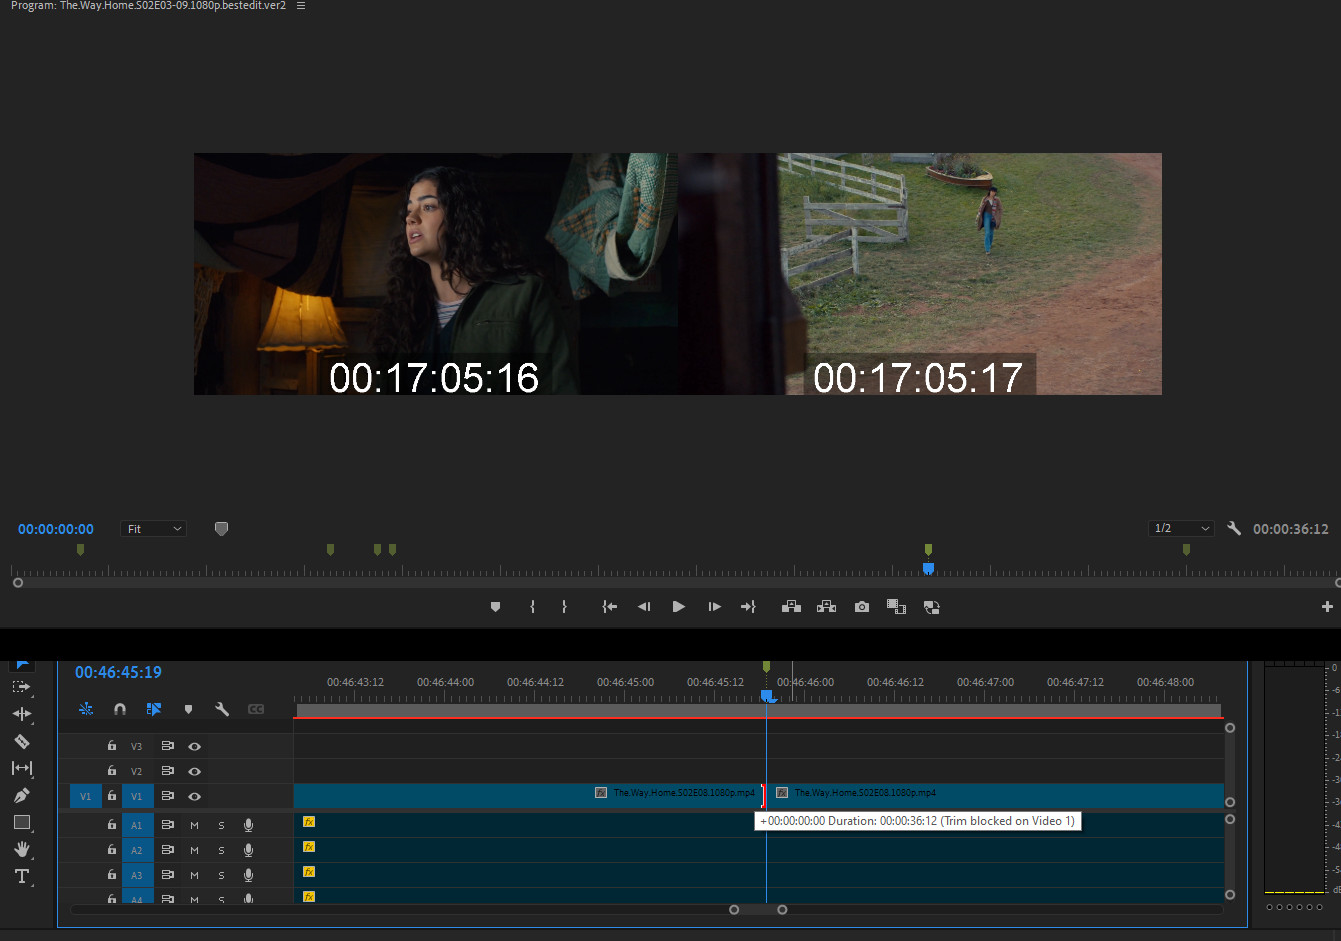Select the Slip tool
The width and height of the screenshot is (1341, 941).
tap(21, 768)
